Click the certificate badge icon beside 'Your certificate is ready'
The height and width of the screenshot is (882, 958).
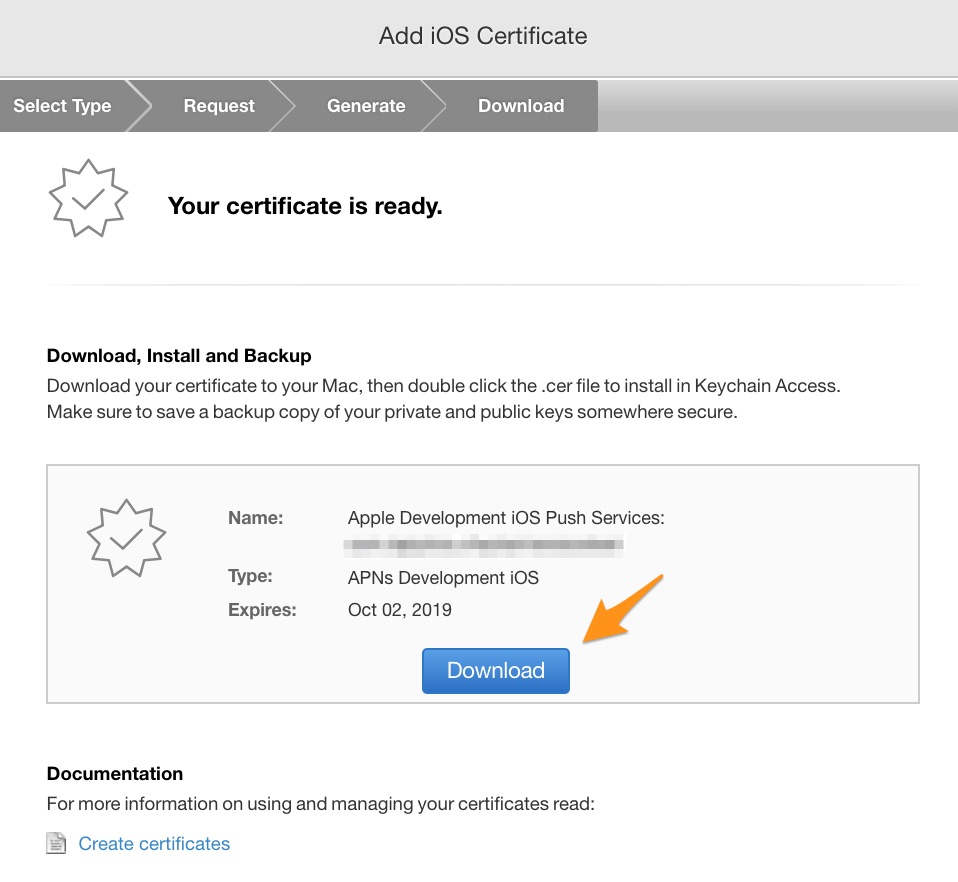point(88,198)
